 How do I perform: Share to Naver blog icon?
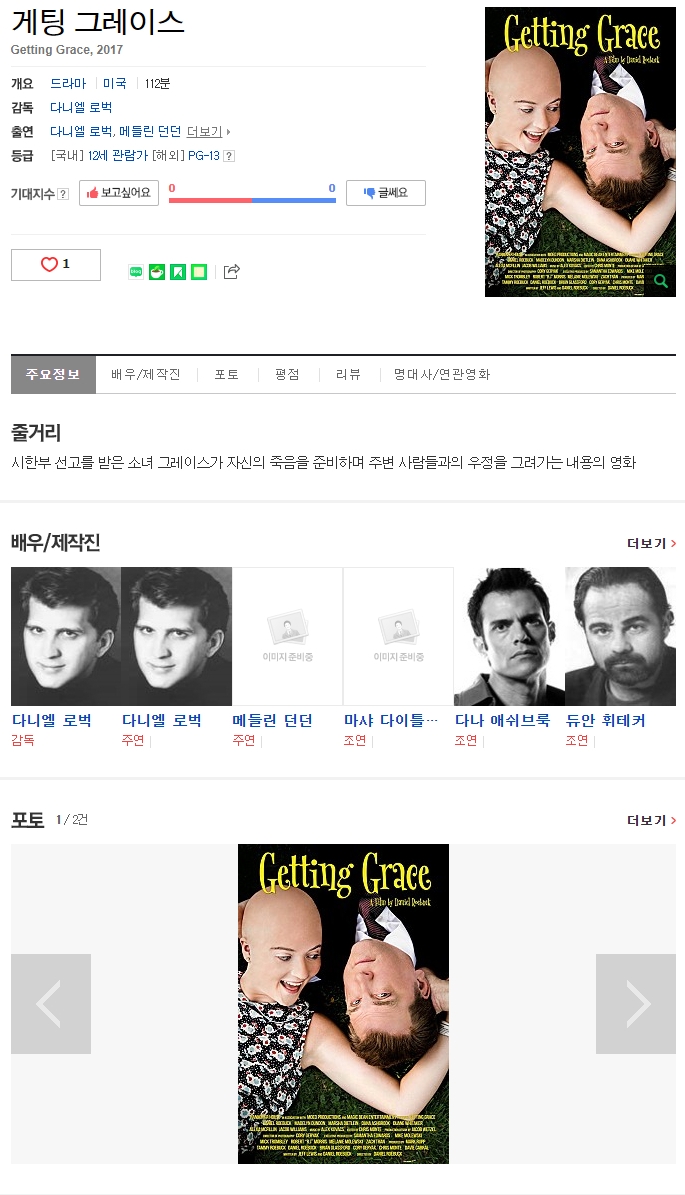pyautogui.click(x=136, y=271)
